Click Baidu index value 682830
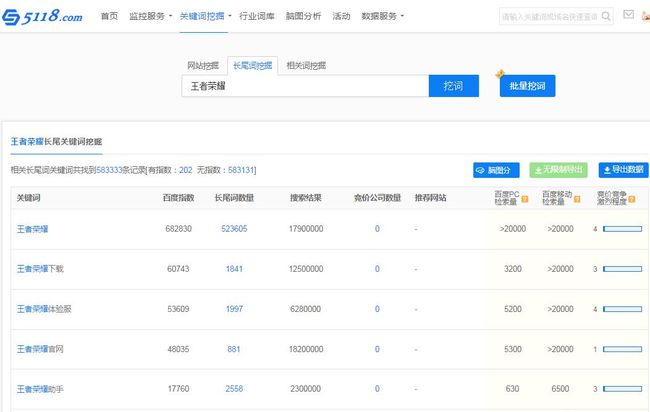This screenshot has height=412, width=650. pos(178,229)
